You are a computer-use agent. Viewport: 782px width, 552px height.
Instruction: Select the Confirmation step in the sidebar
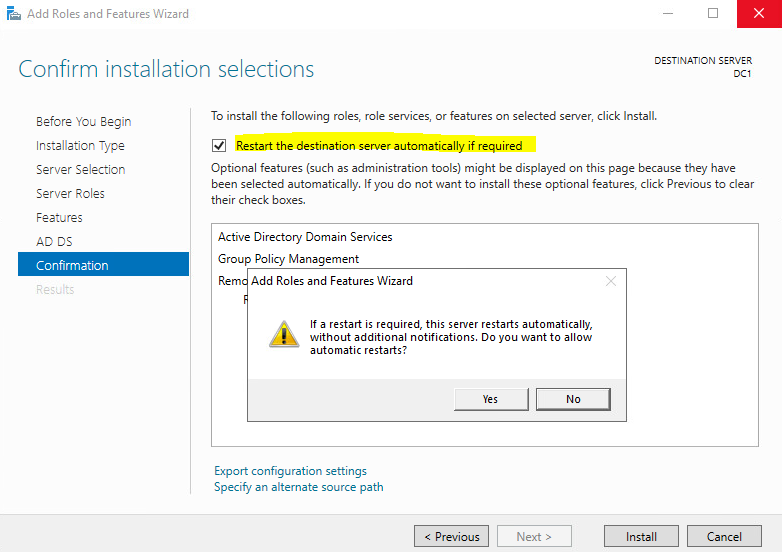(72, 265)
